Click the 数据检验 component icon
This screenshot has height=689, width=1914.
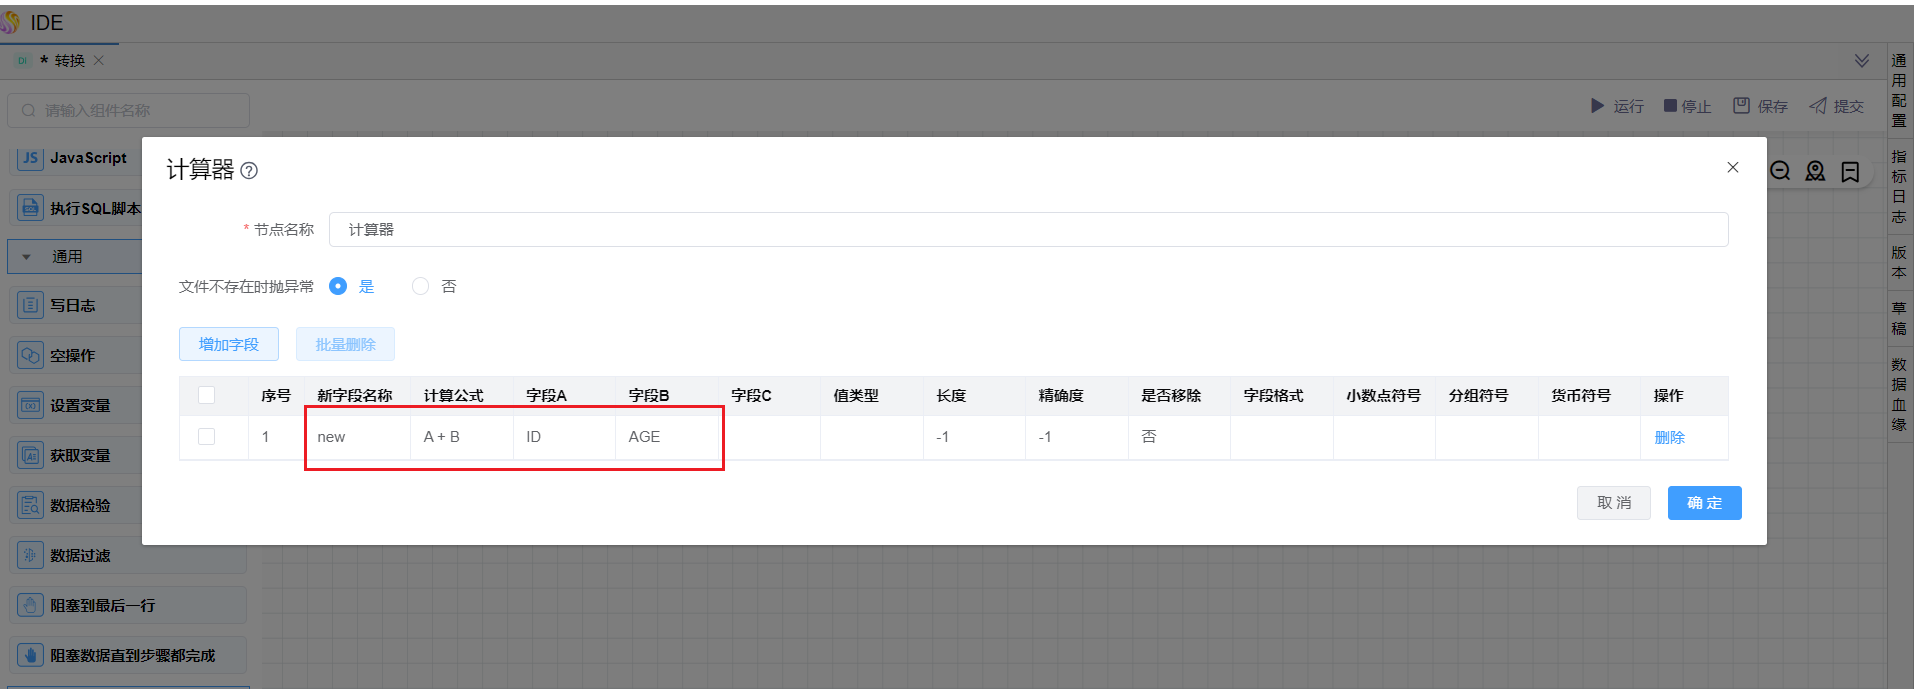pyautogui.click(x=31, y=505)
